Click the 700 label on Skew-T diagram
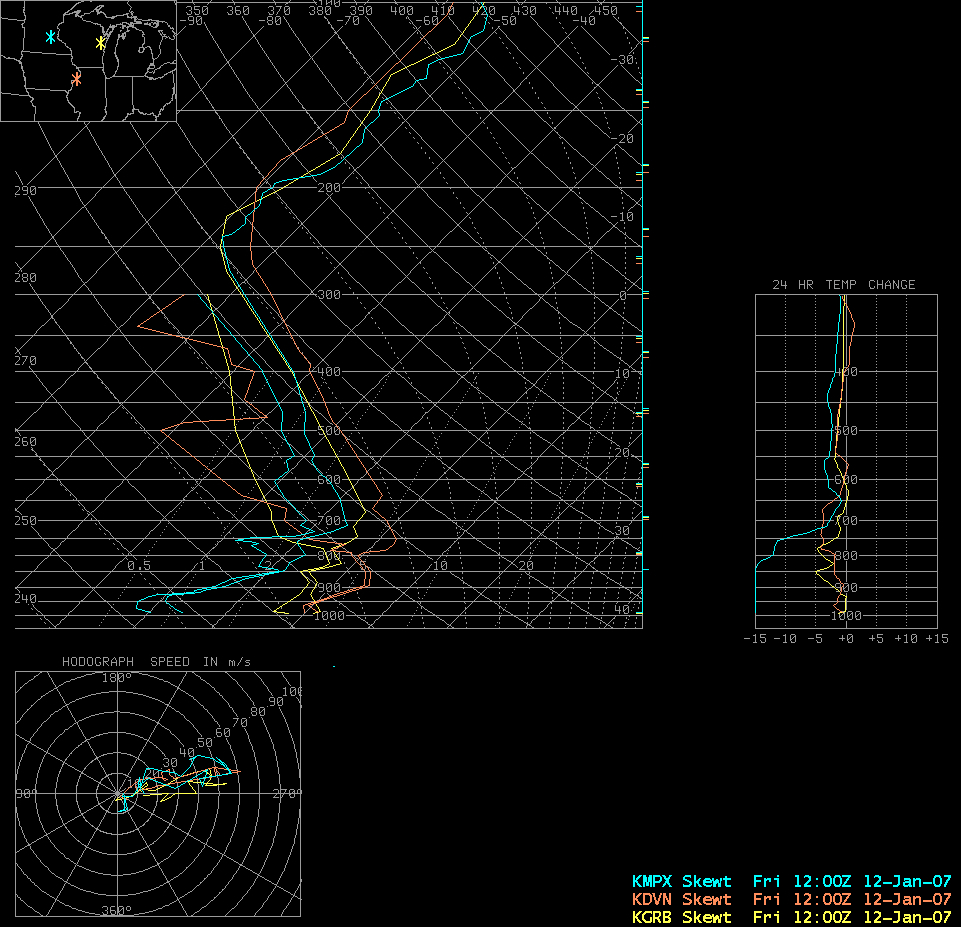The image size is (961, 927). 329,521
